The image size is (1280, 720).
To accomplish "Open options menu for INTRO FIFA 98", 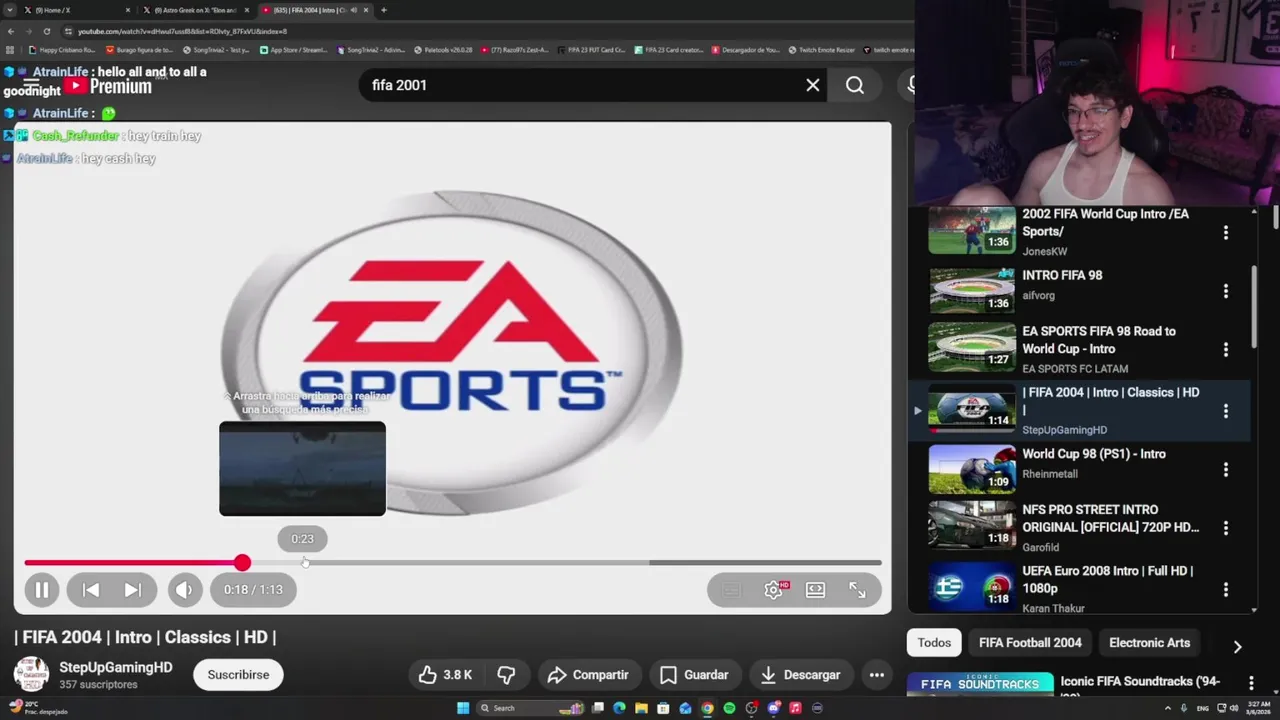I will pyautogui.click(x=1225, y=291).
